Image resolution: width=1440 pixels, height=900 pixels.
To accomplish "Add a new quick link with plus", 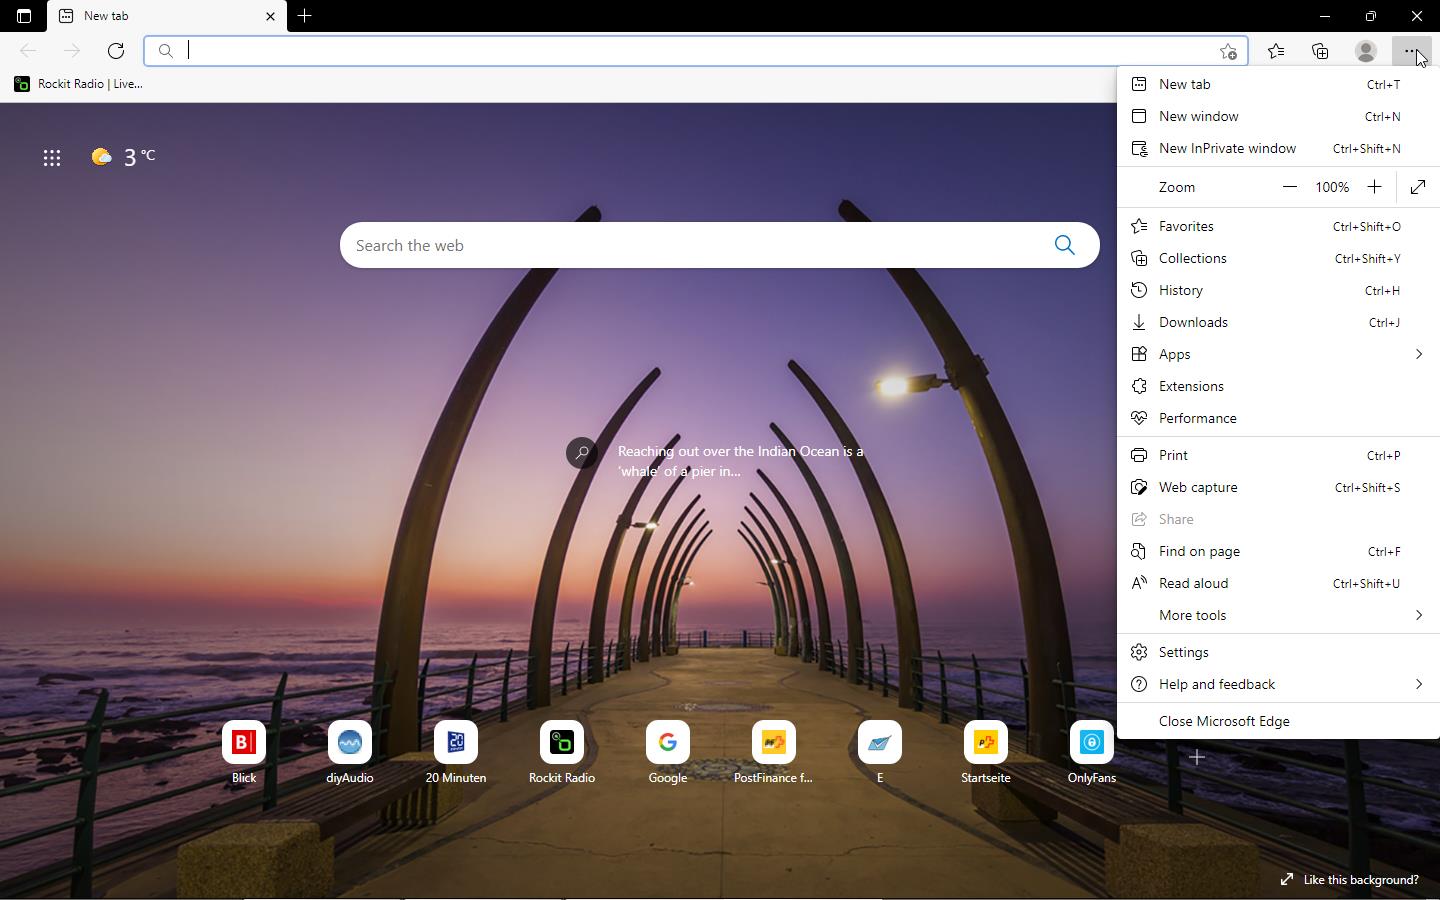I will point(1196,757).
